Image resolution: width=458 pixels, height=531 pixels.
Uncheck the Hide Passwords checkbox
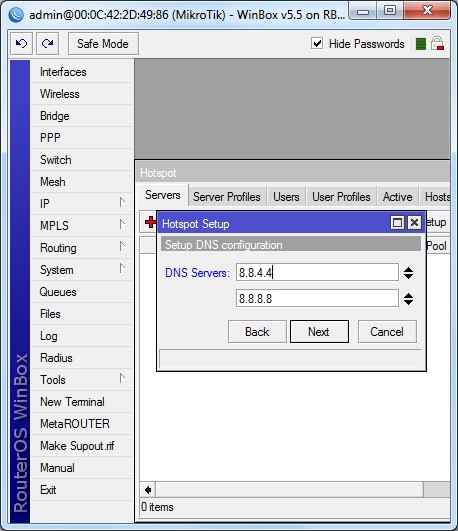tap(317, 43)
